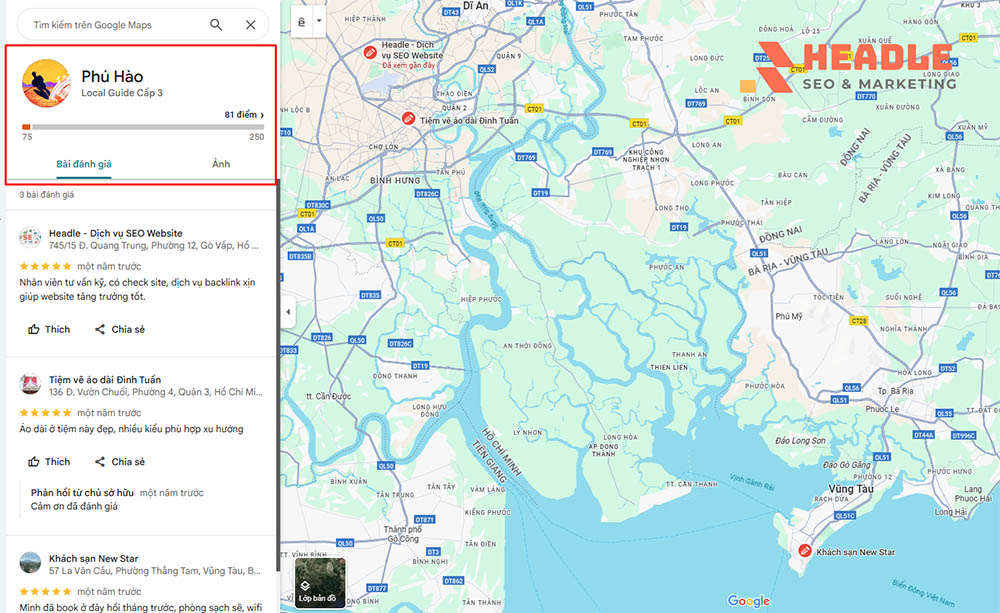Click the Đảo Long Sơn label
Viewport: 1000px width, 613px height.
[x=800, y=440]
